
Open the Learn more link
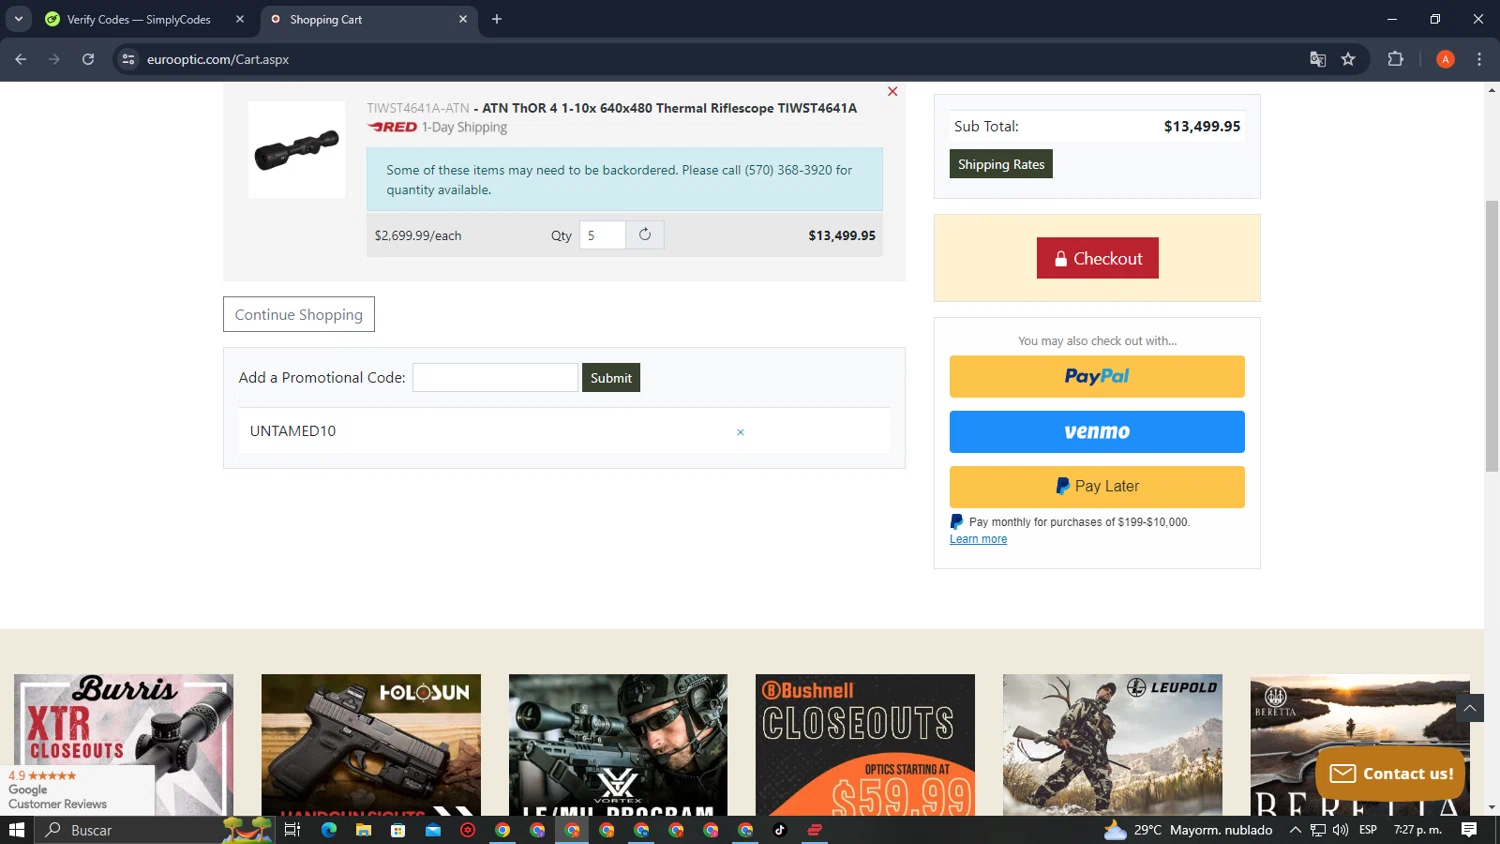coord(977,539)
